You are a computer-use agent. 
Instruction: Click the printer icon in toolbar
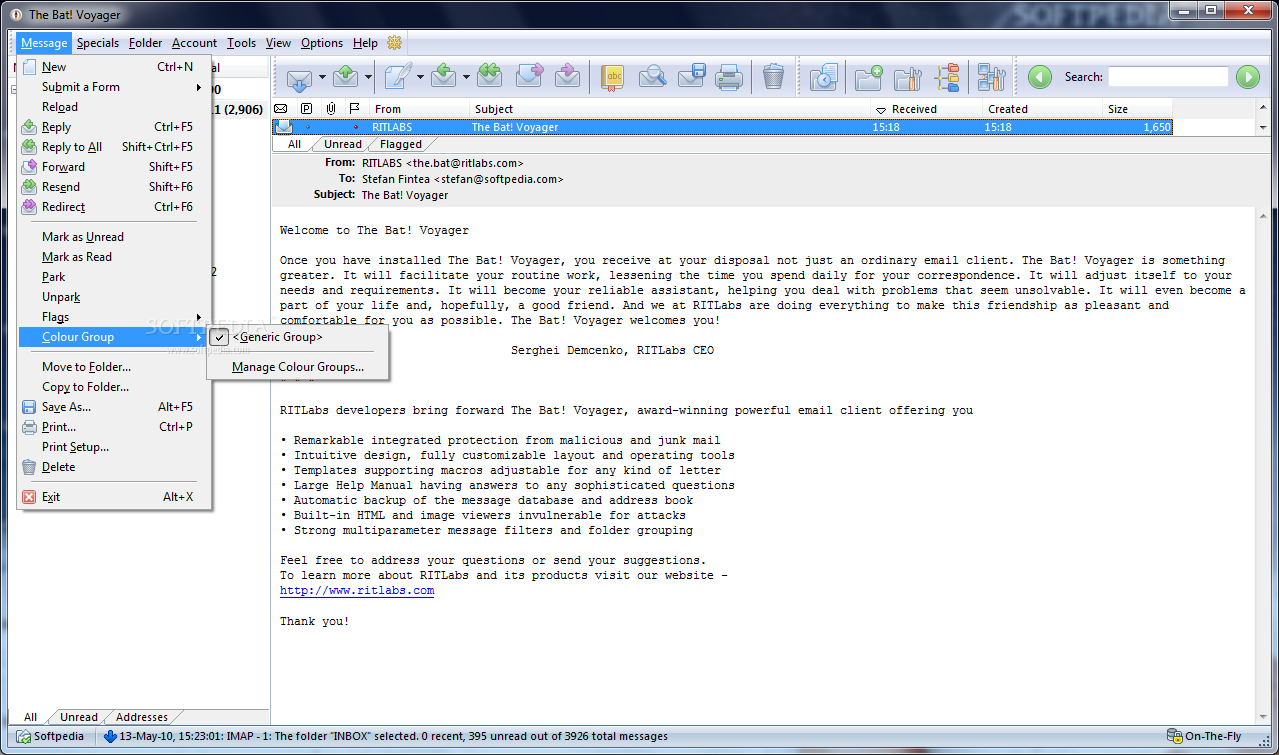(x=728, y=77)
